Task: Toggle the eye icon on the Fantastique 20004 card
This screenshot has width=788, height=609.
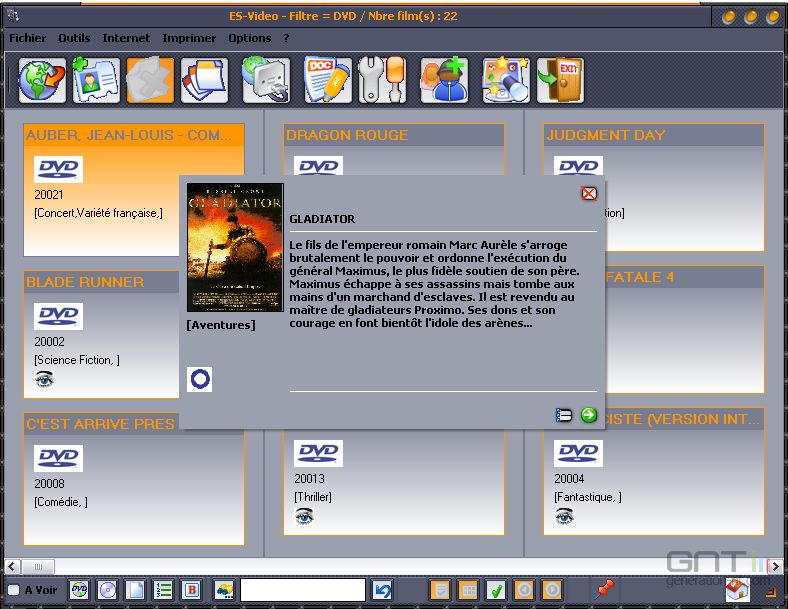Action: point(564,516)
